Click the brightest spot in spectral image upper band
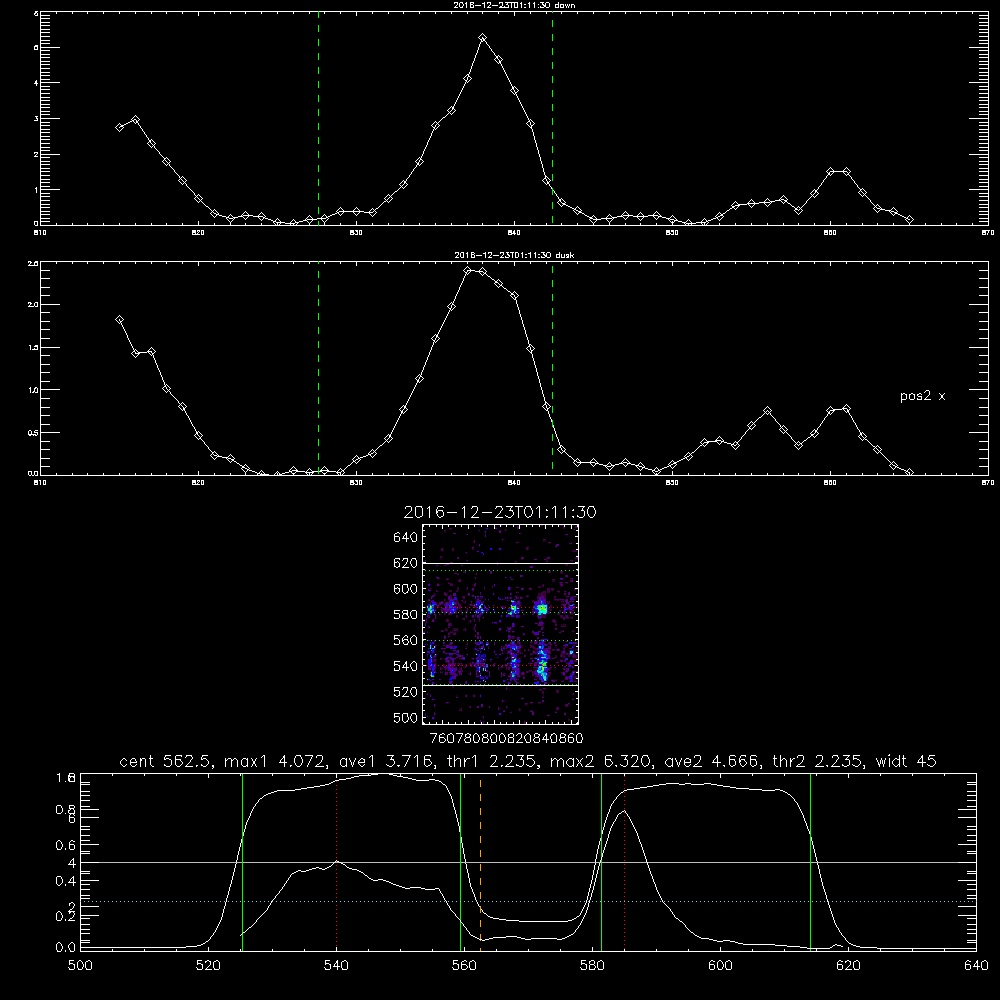The width and height of the screenshot is (1000, 1000). pyautogui.click(x=542, y=610)
